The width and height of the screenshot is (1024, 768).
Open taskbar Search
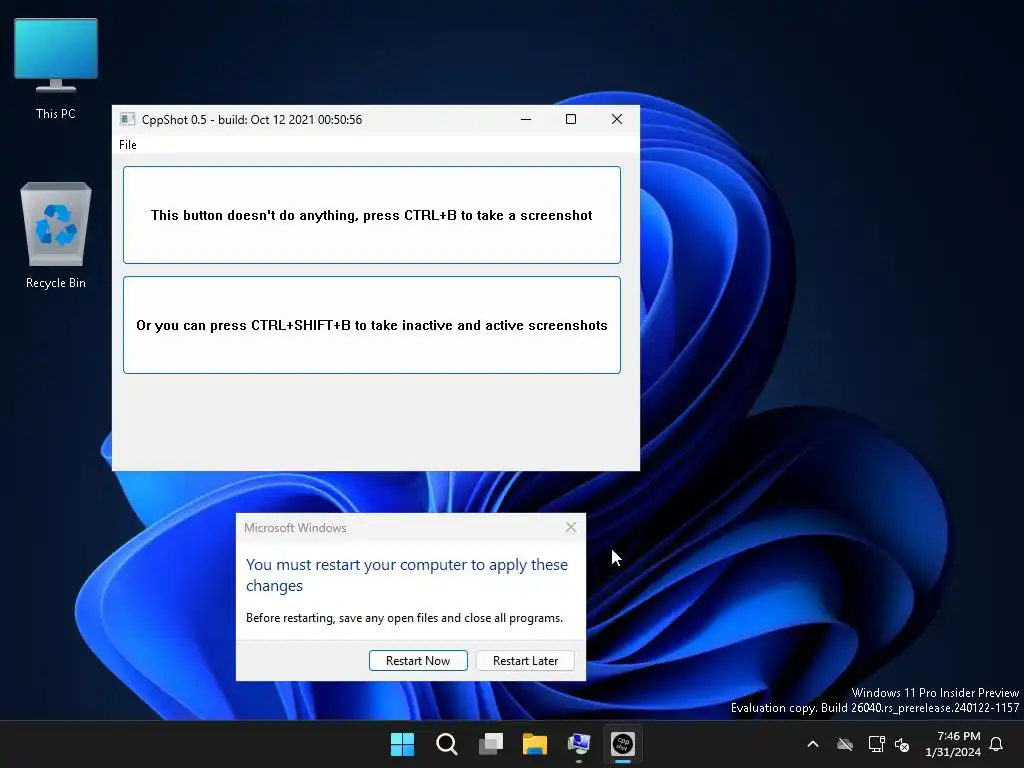click(447, 744)
